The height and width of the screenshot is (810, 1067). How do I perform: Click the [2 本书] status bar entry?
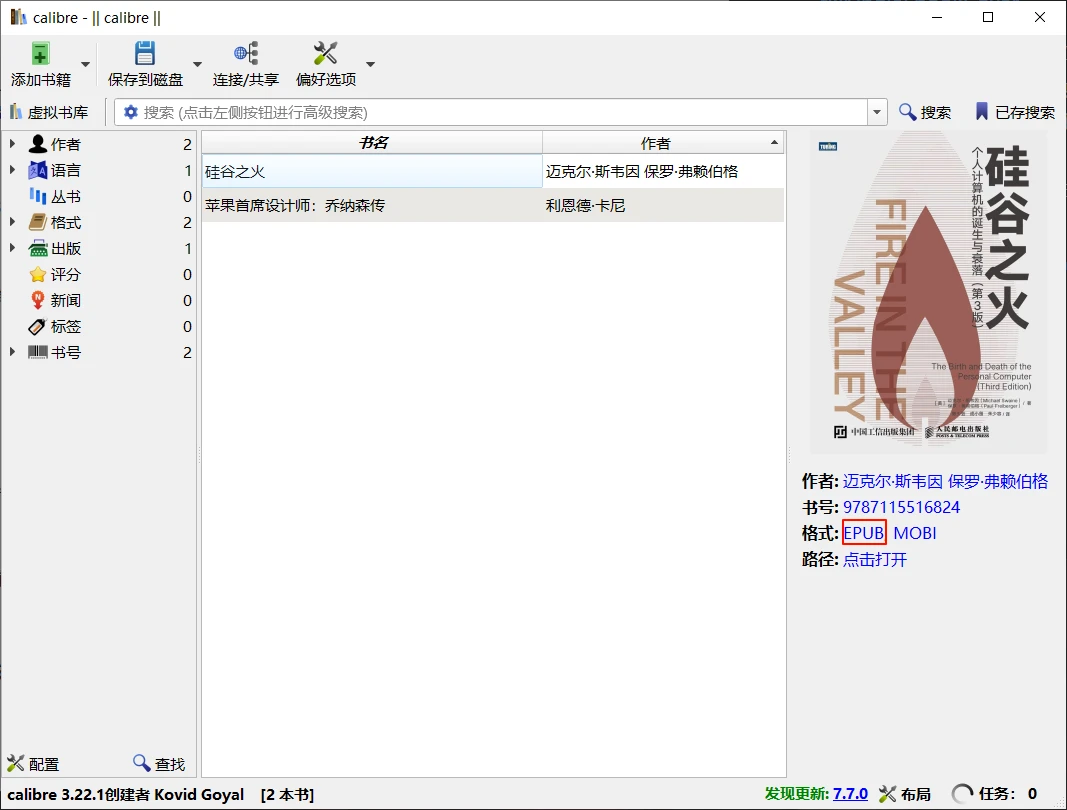(287, 794)
